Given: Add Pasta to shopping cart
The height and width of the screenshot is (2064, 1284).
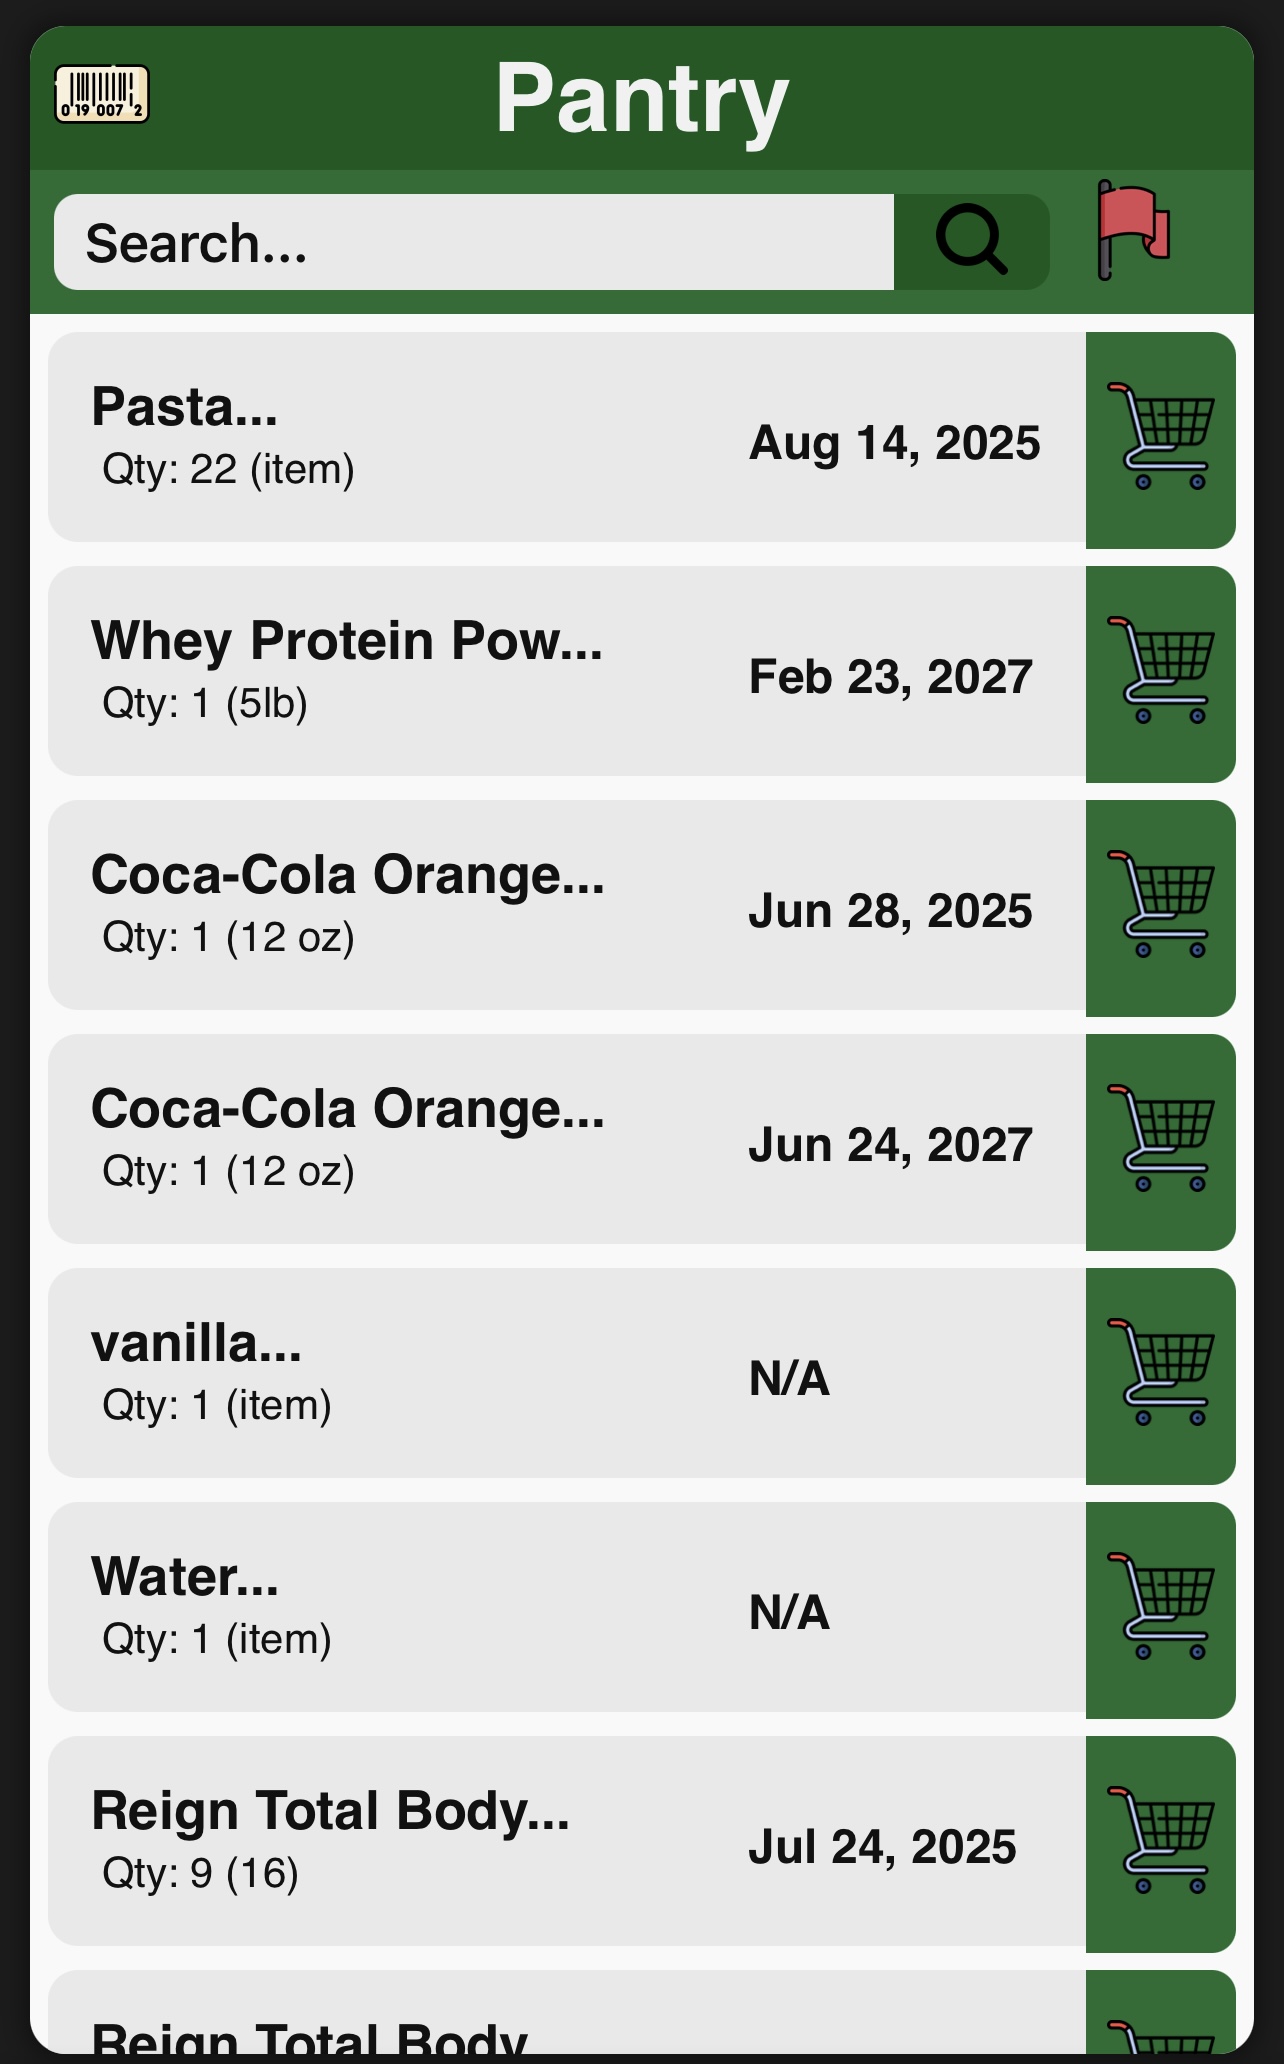Looking at the screenshot, I should (x=1160, y=440).
